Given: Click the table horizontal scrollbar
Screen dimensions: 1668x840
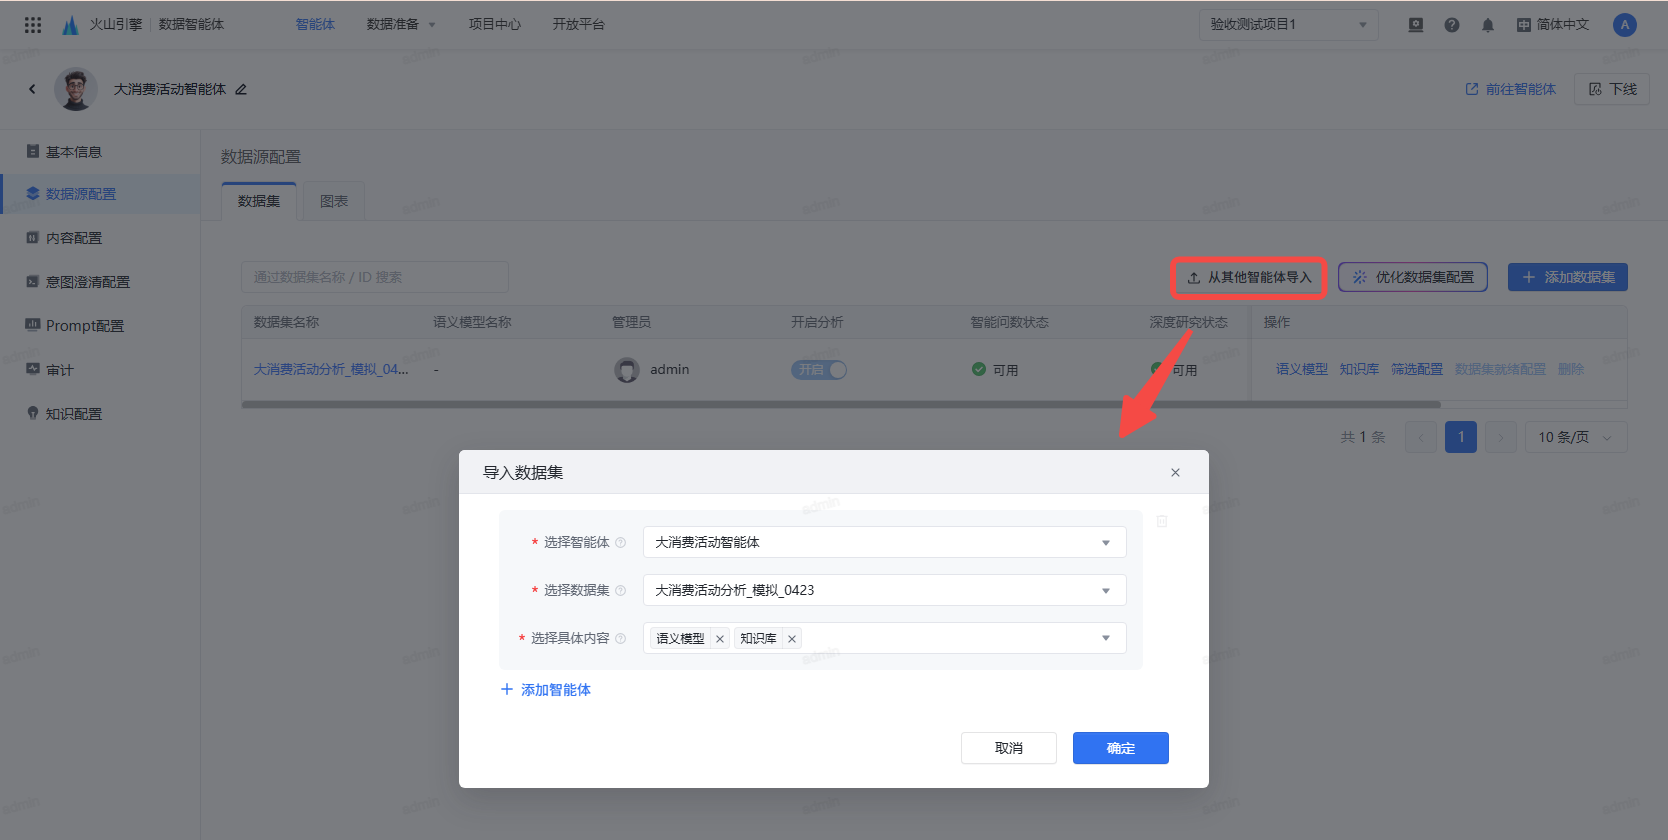Looking at the screenshot, I should [x=841, y=405].
